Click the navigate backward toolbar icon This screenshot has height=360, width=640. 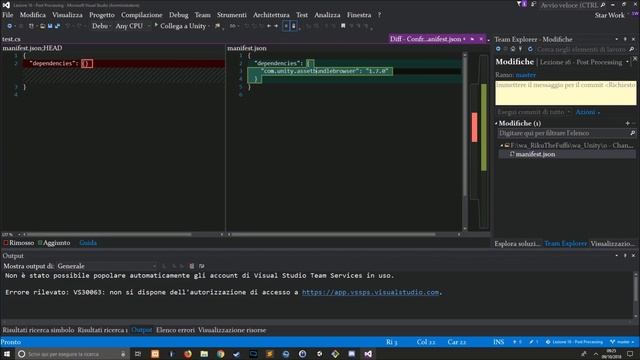(x=9, y=26)
